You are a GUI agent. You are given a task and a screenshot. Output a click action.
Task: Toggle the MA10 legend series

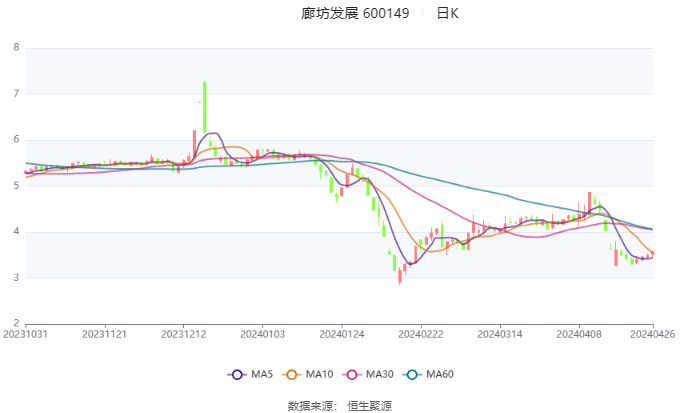pyautogui.click(x=307, y=374)
